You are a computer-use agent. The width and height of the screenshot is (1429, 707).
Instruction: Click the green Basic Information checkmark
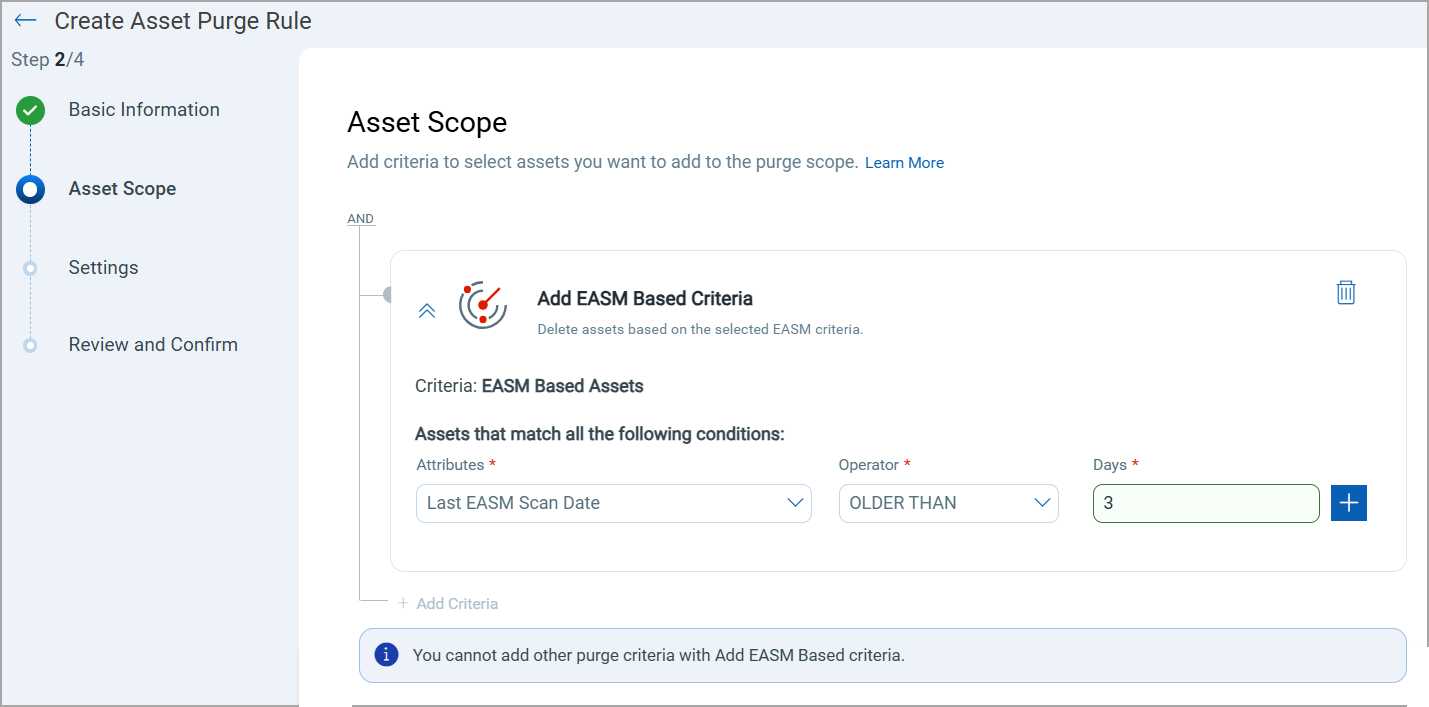(x=30, y=111)
